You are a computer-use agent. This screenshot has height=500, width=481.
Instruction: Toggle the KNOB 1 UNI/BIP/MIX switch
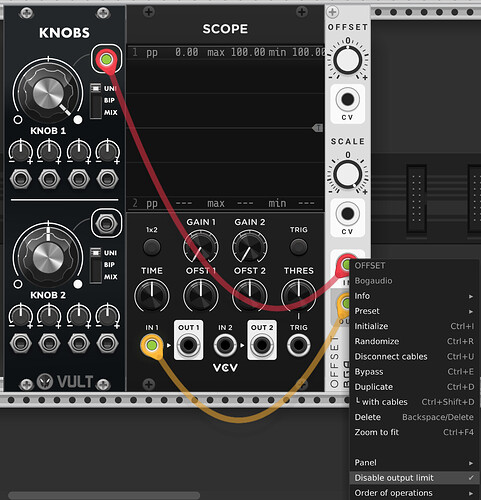(x=96, y=101)
